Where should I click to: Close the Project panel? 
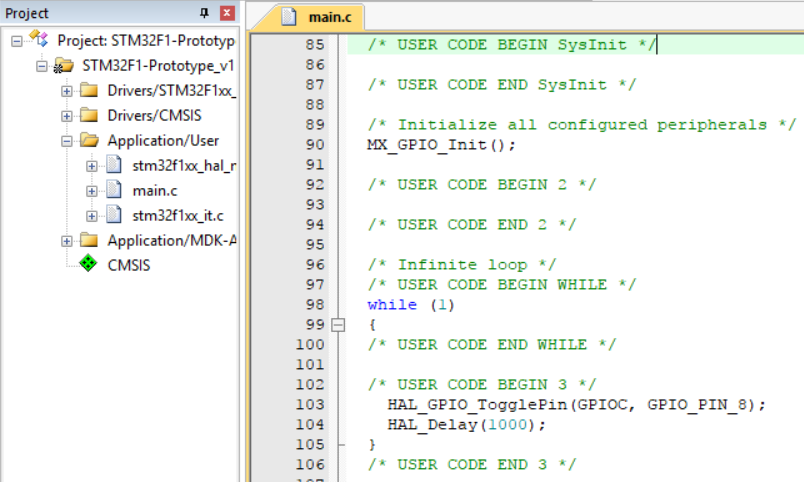(x=227, y=13)
